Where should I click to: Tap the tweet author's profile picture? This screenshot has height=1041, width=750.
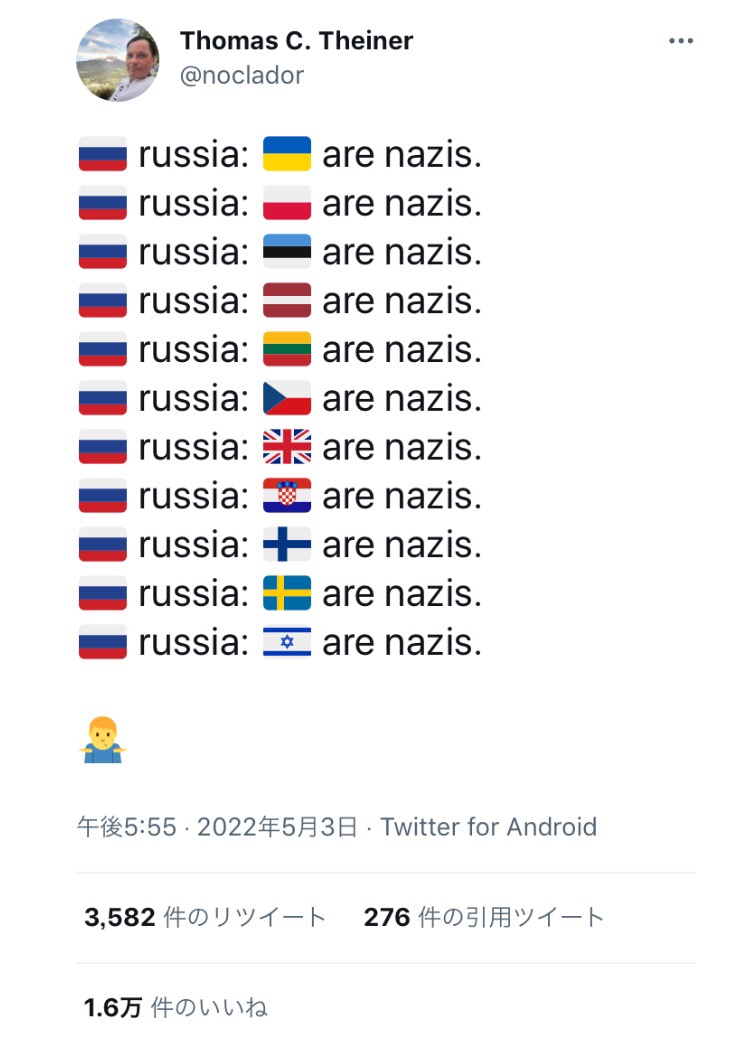[x=118, y=59]
